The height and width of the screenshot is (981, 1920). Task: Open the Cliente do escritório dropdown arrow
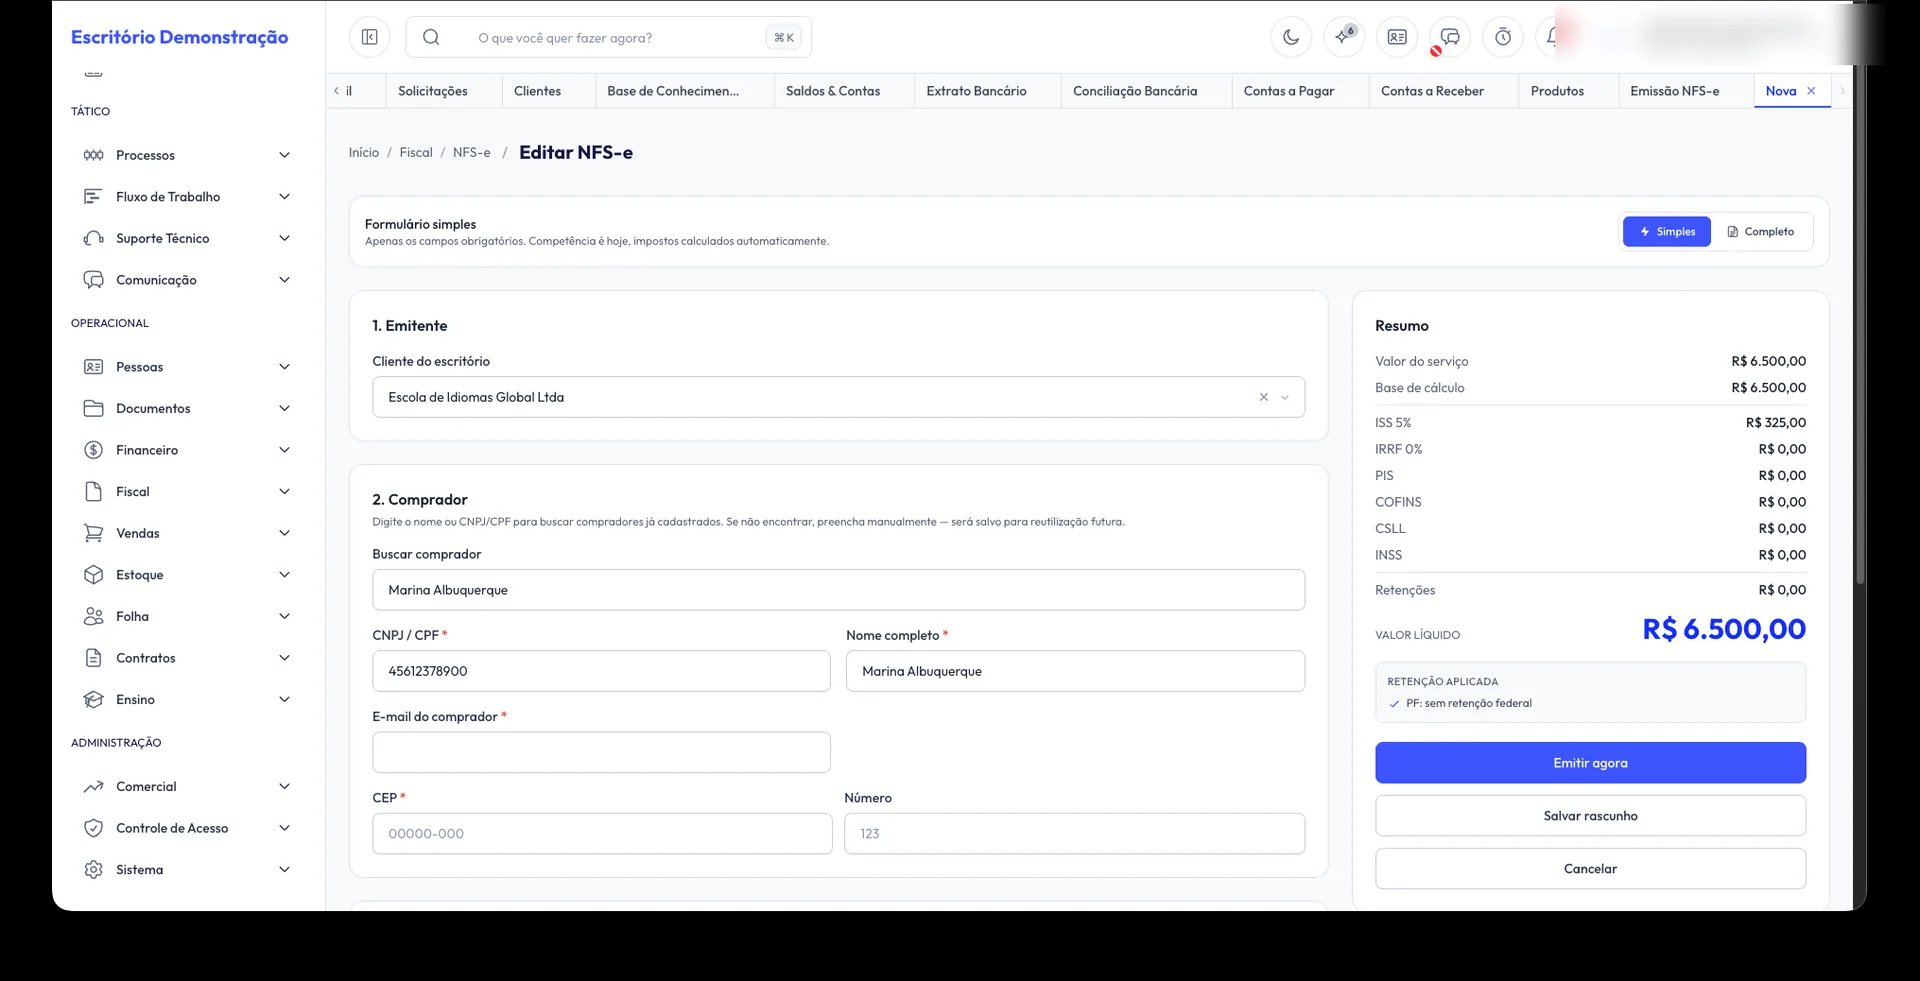(1285, 397)
